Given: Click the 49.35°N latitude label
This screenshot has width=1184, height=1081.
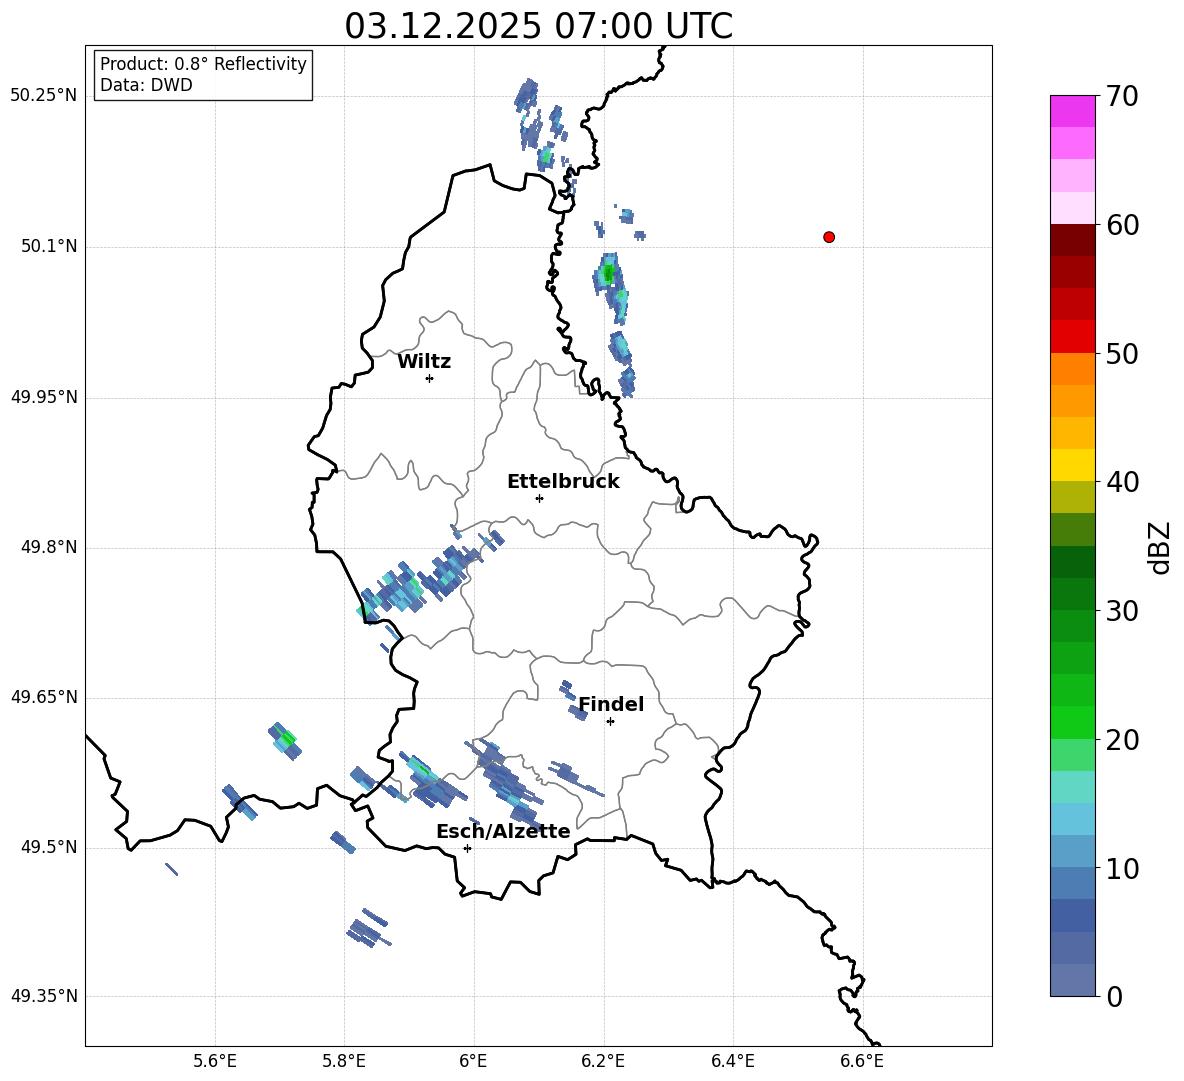Looking at the screenshot, I should [44, 996].
